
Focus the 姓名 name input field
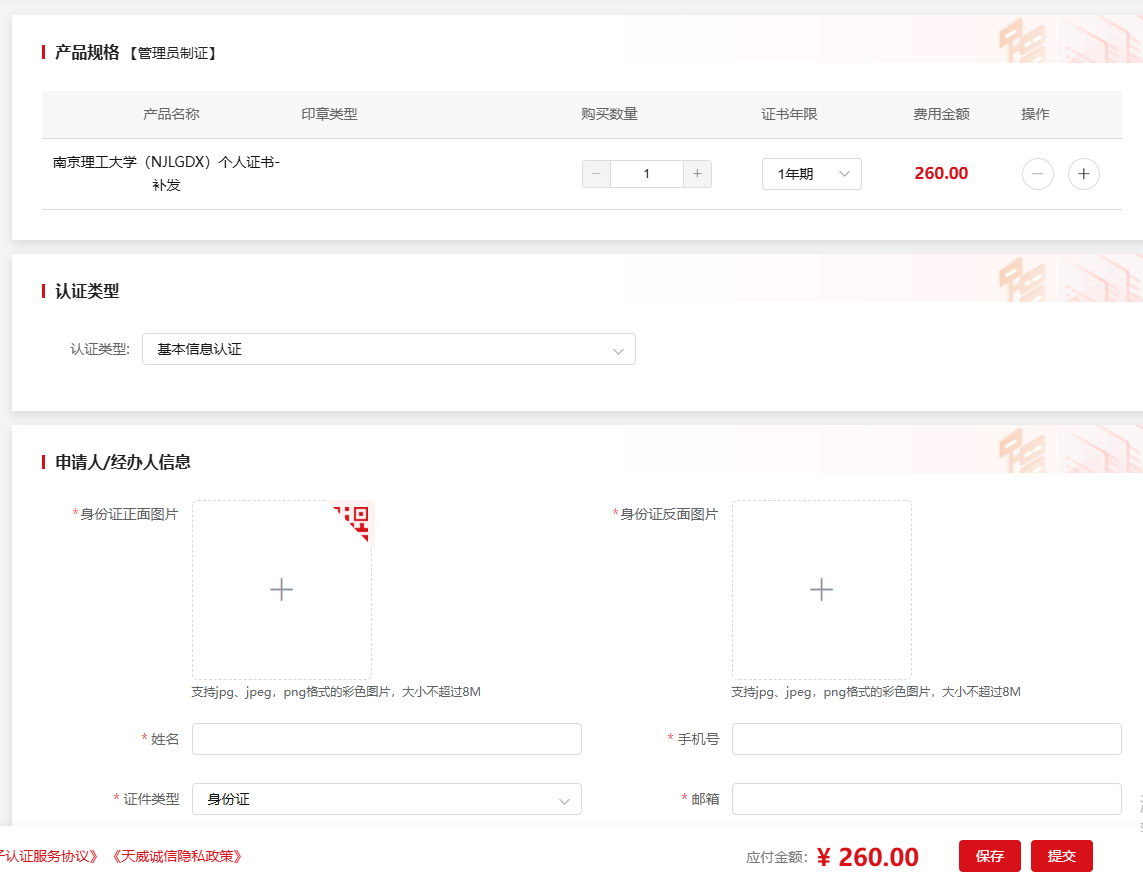point(386,739)
